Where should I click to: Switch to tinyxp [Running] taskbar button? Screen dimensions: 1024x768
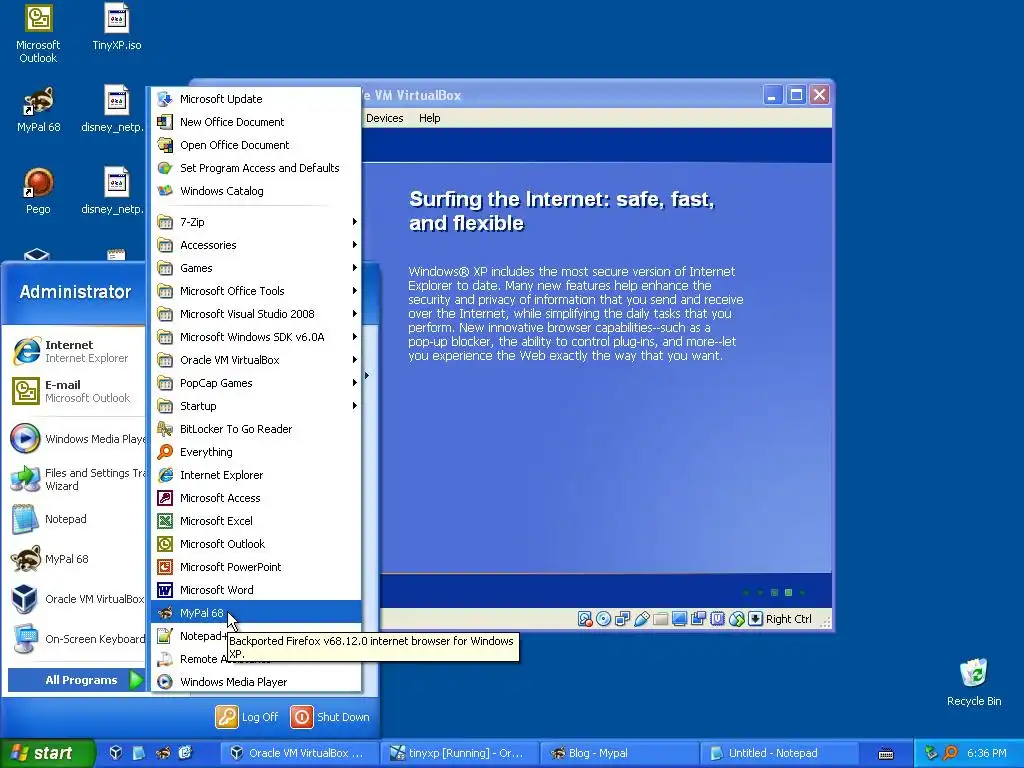coord(459,753)
